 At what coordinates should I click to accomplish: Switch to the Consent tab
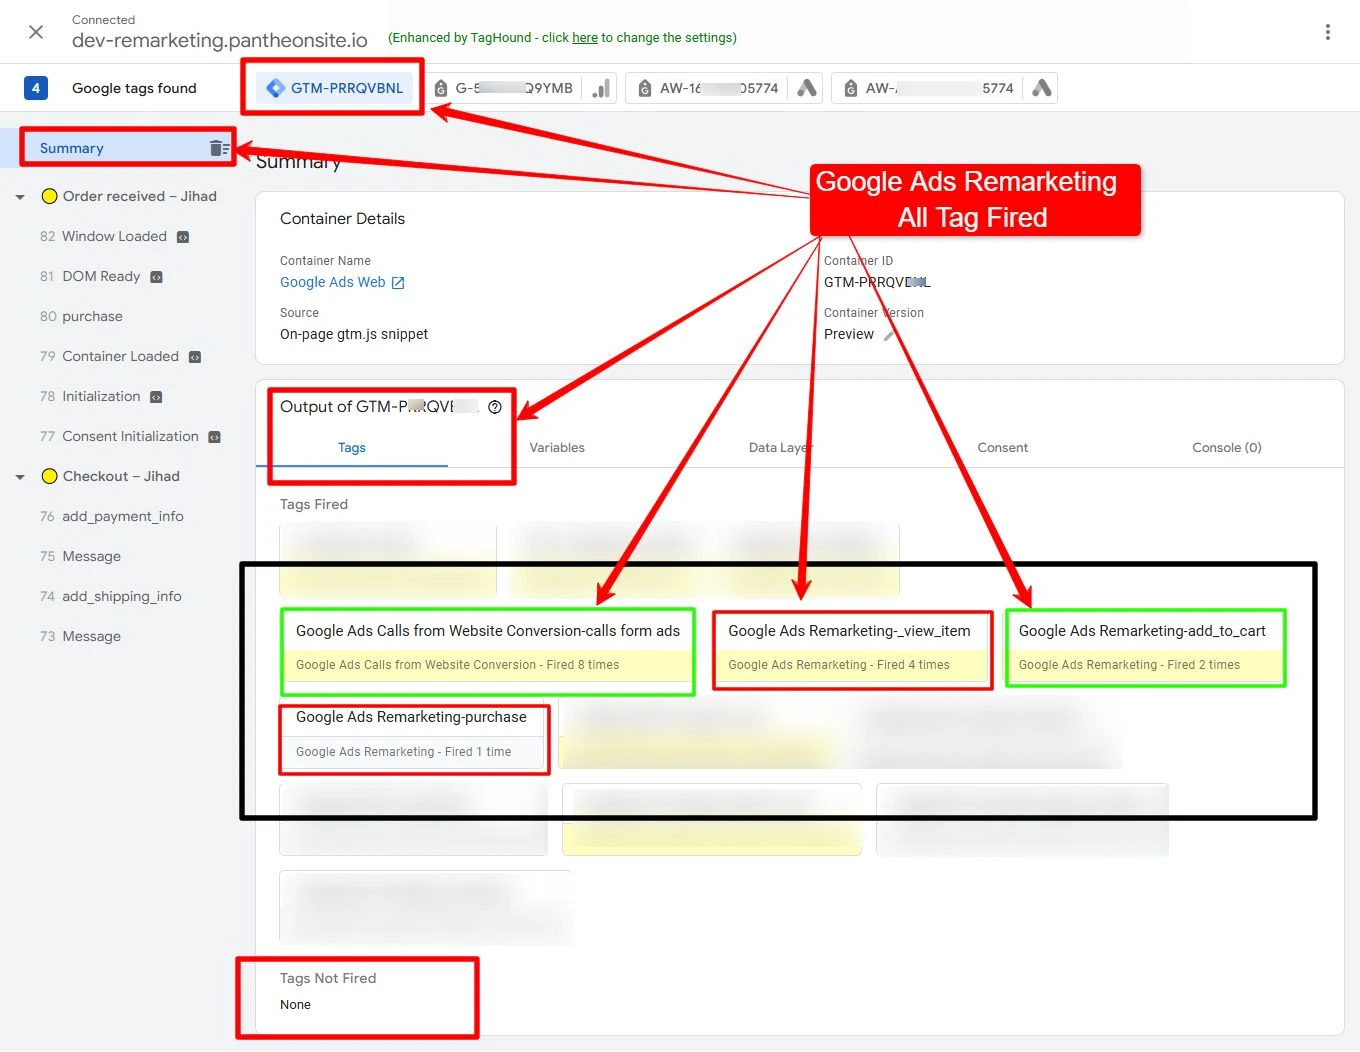[1002, 447]
